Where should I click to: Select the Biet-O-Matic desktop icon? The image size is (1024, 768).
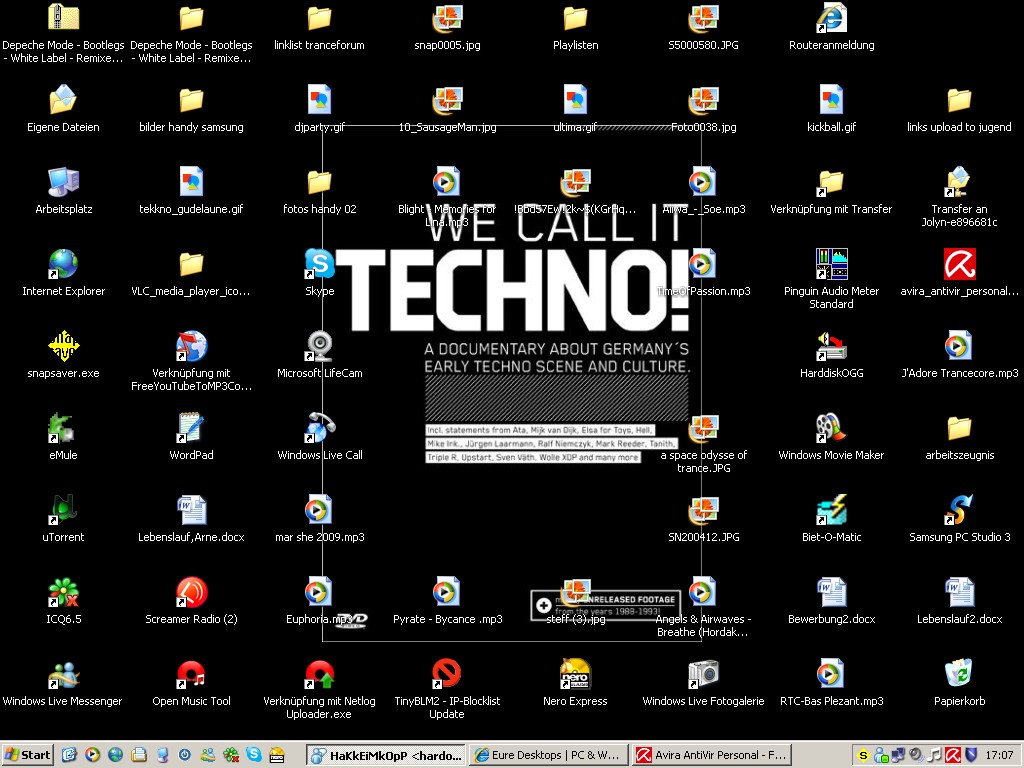point(831,510)
